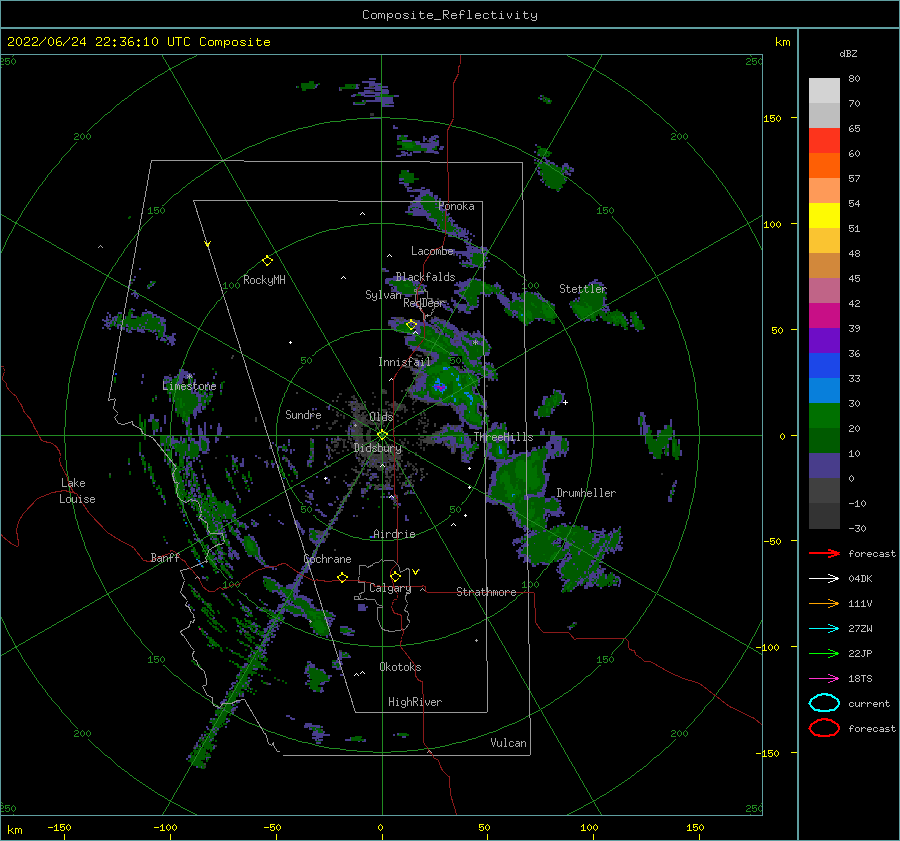Click the cyan 27ZW arrow in legend

click(x=824, y=629)
